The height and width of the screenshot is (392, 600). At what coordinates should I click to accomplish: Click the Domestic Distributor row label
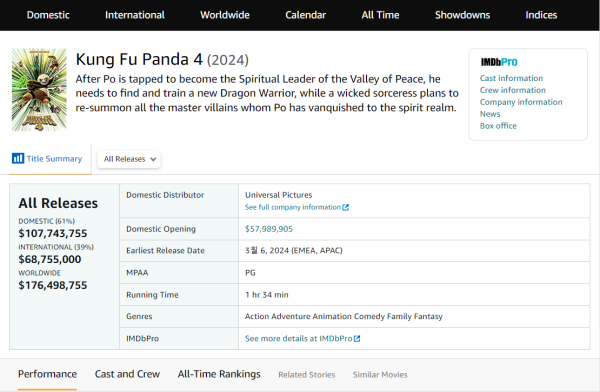coord(165,195)
